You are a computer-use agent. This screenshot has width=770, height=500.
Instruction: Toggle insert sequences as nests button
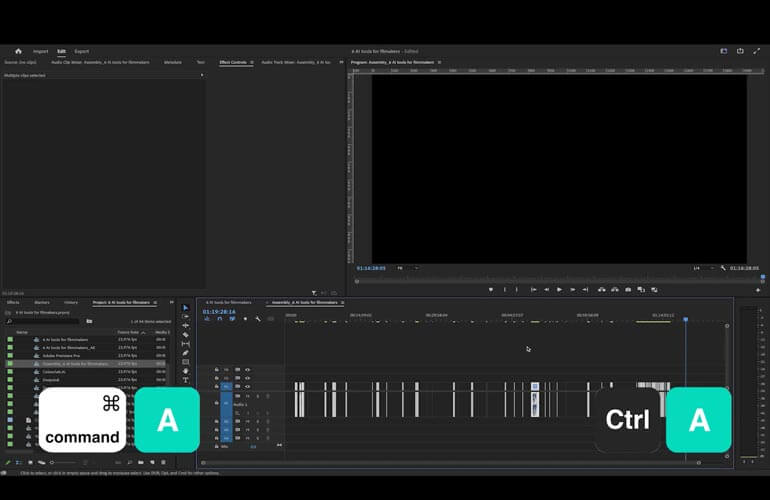click(207, 319)
